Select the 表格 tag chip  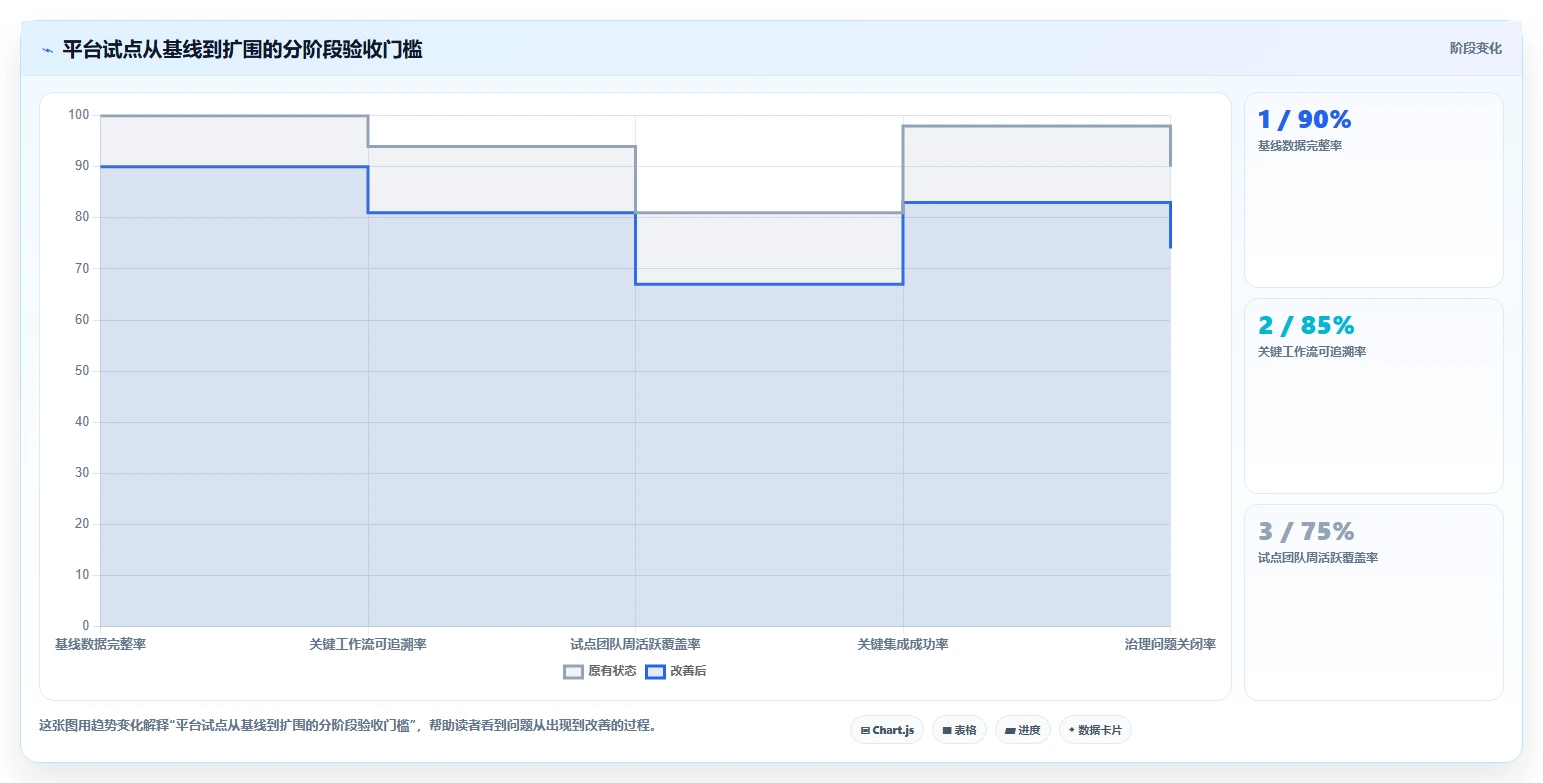tap(959, 730)
